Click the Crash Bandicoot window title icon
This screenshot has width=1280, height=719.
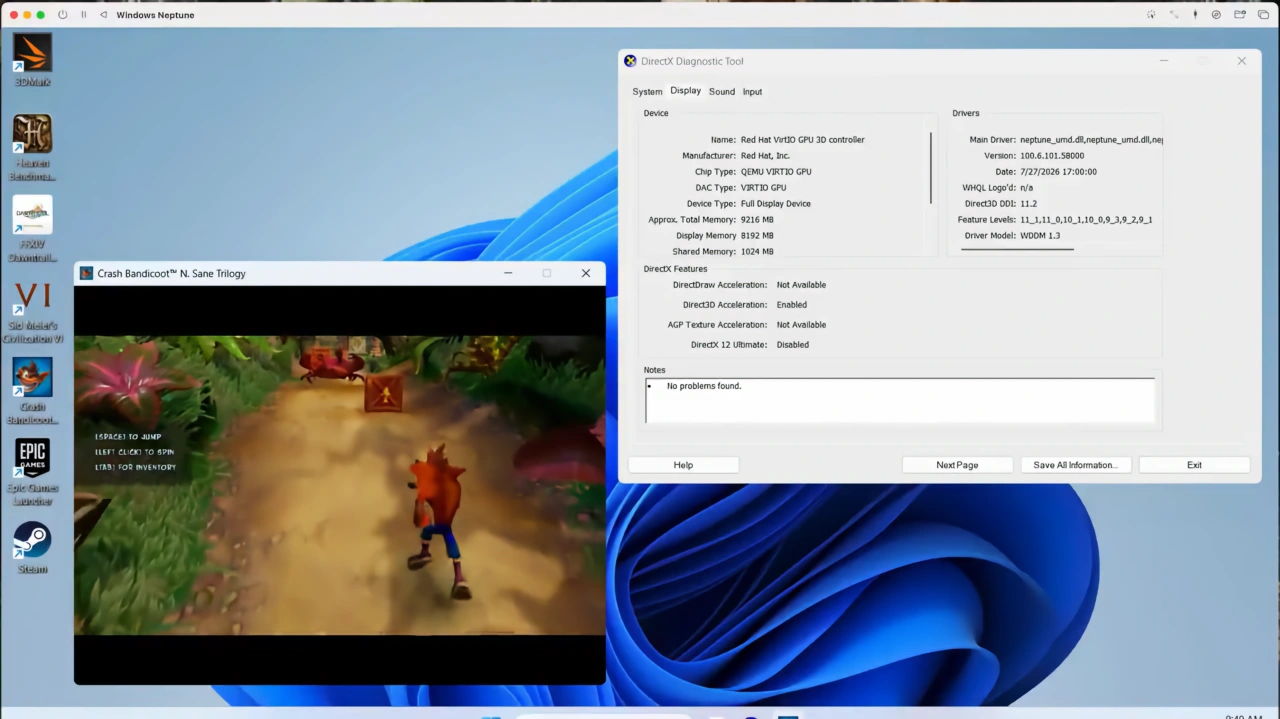86,273
